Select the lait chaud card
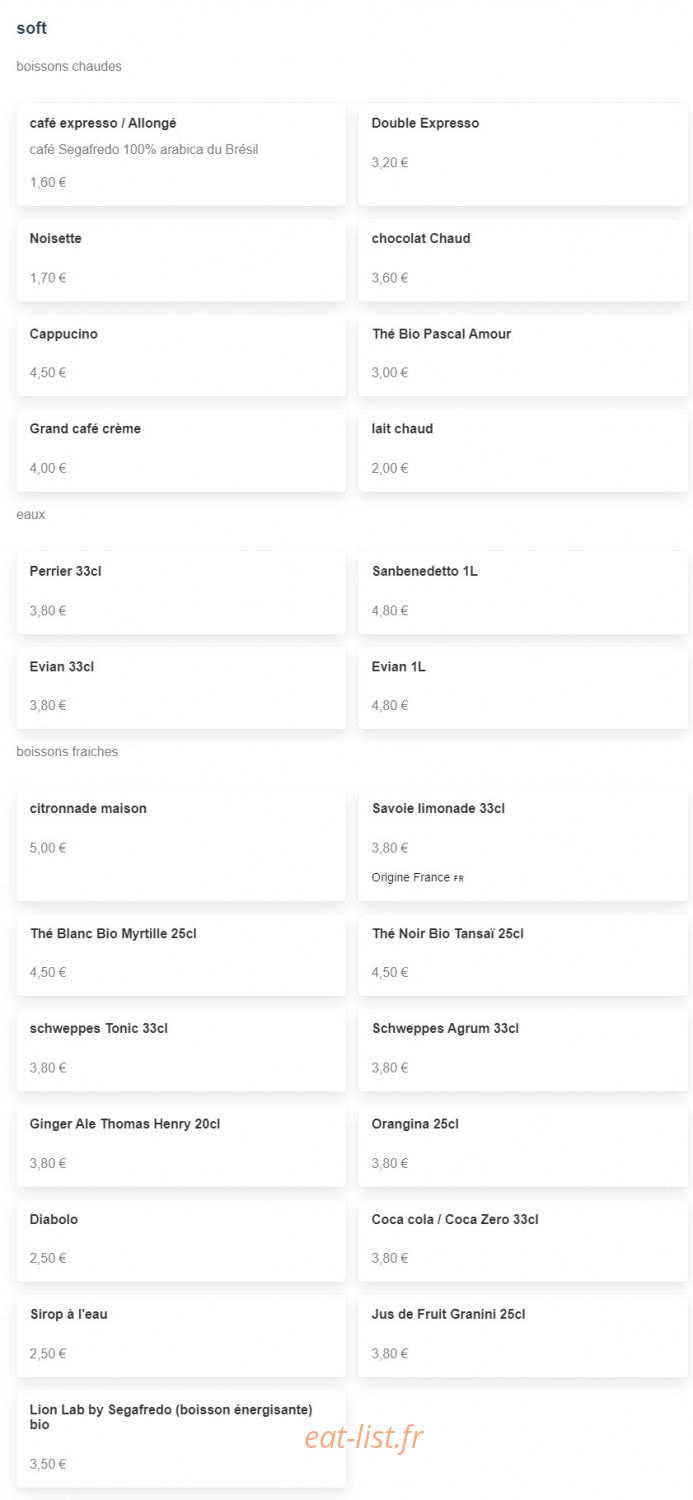The width and height of the screenshot is (693, 1500). [523, 450]
